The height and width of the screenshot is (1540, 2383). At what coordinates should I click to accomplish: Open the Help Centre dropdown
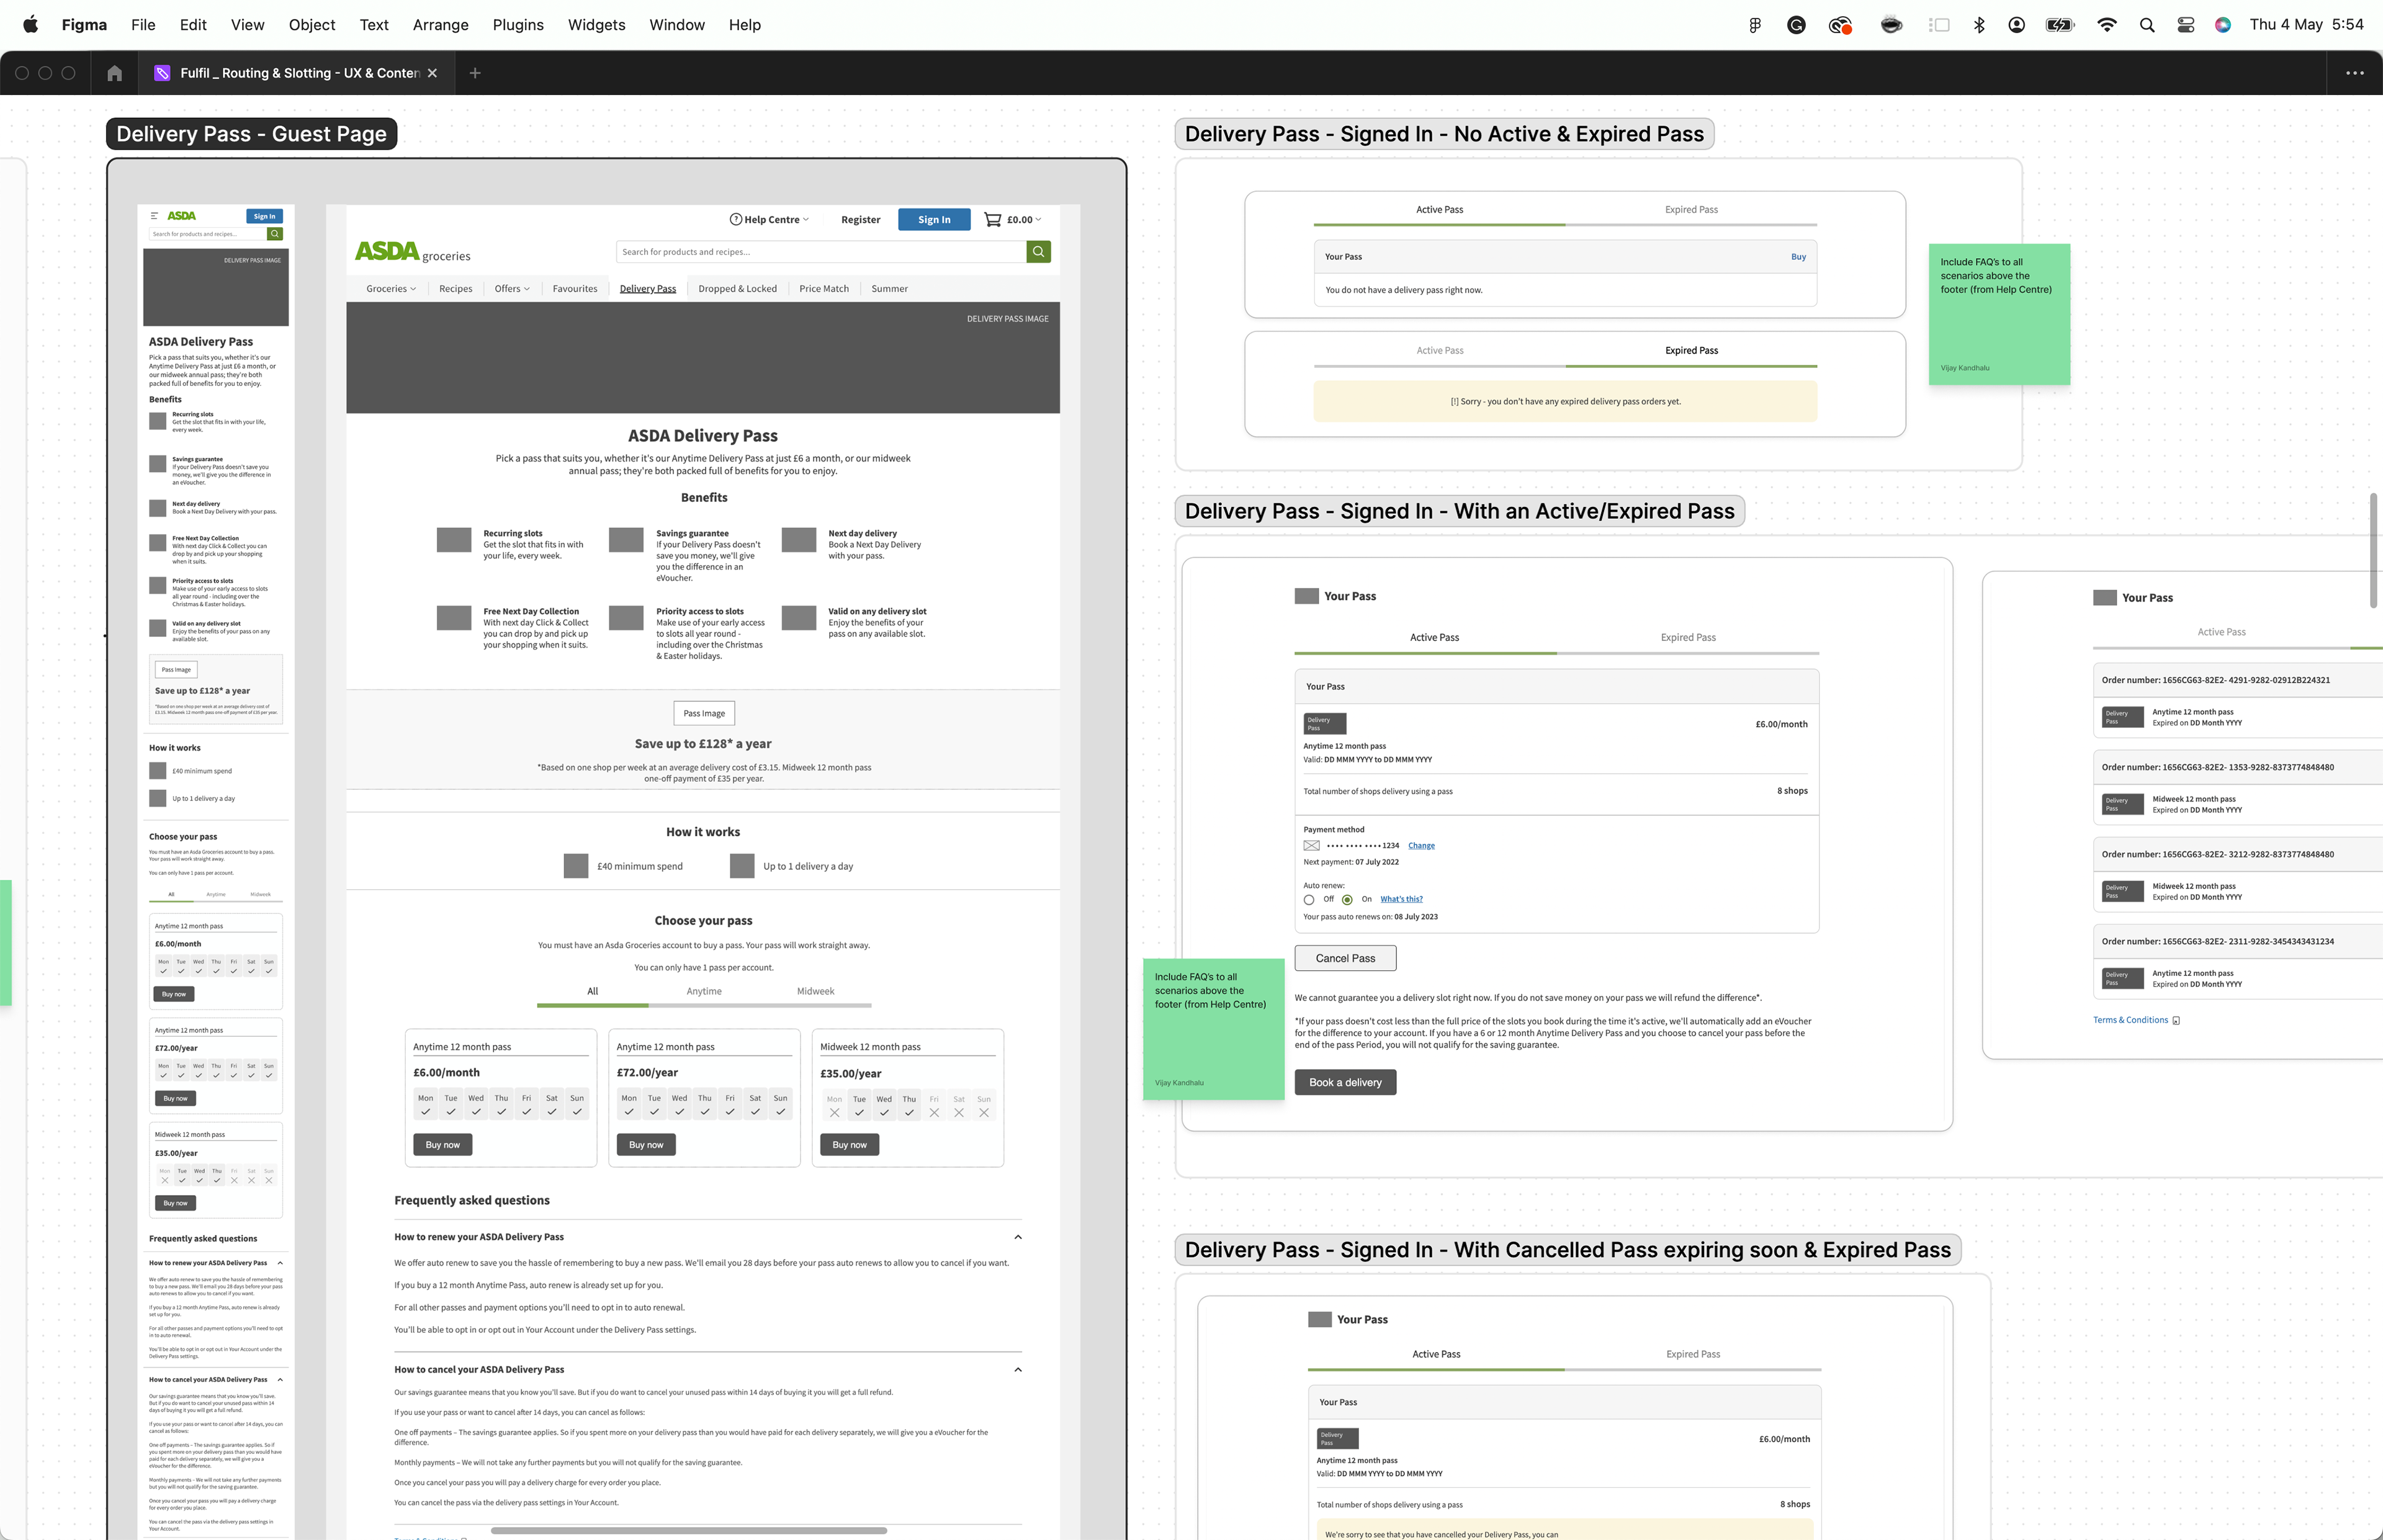[769, 220]
